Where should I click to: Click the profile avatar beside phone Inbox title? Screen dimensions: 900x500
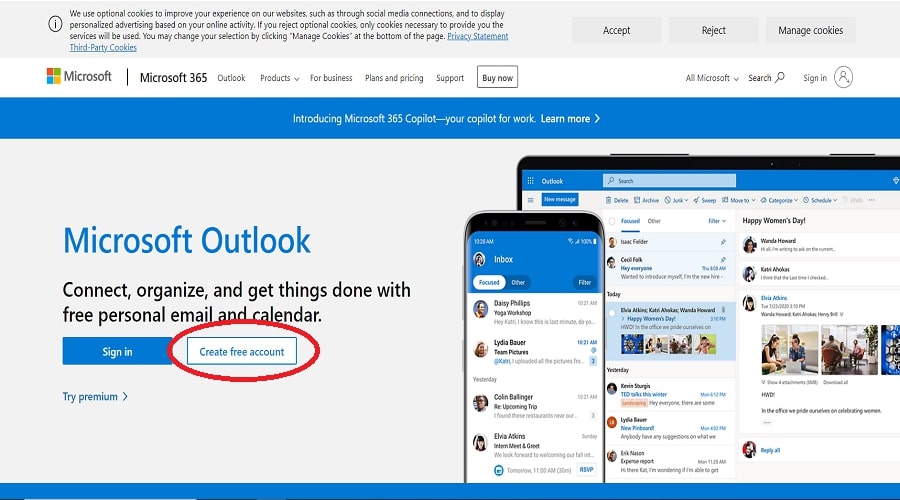point(479,259)
